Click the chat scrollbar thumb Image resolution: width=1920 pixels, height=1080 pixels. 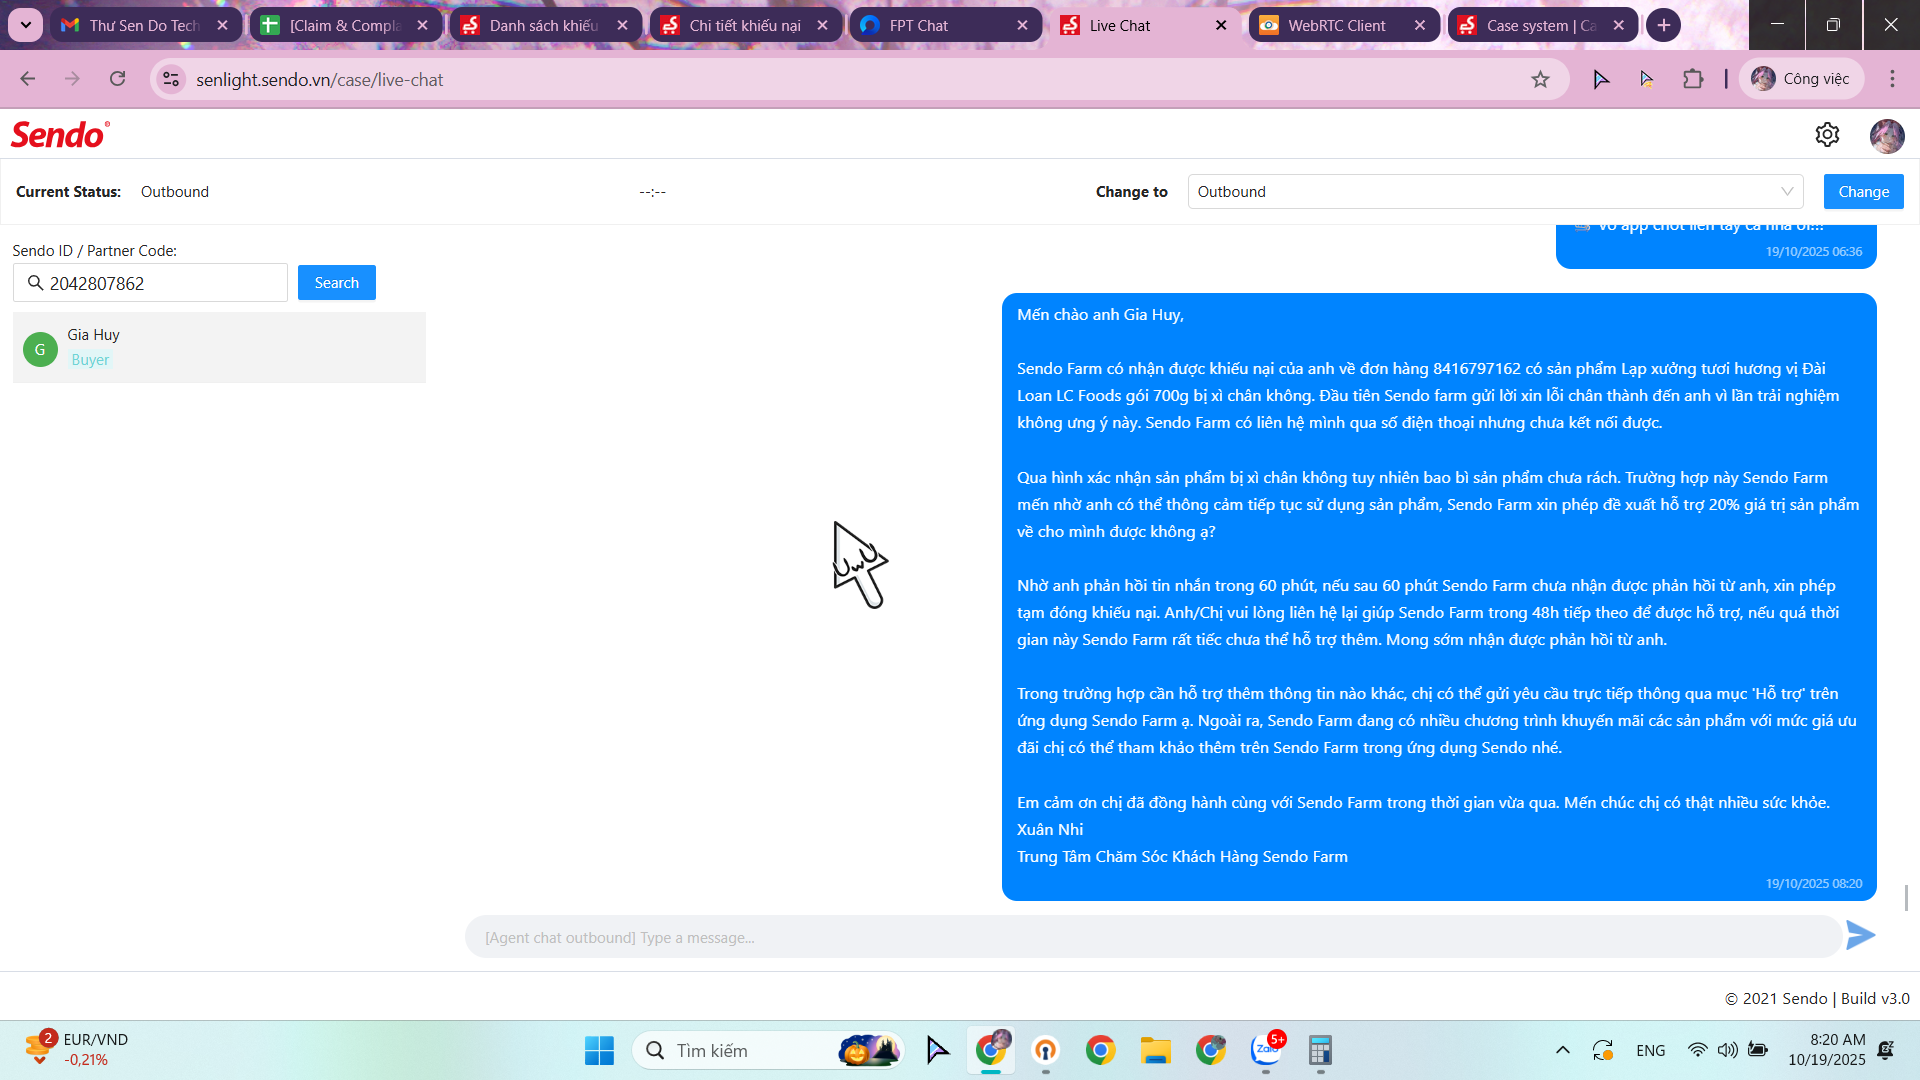[x=1906, y=897]
